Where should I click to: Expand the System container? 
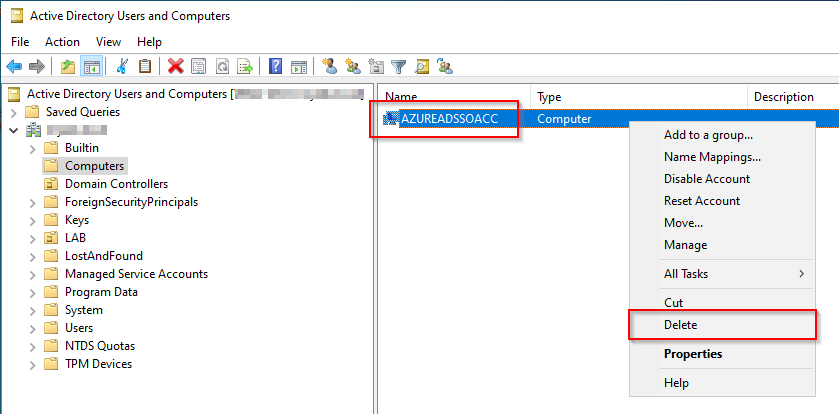pos(33,310)
